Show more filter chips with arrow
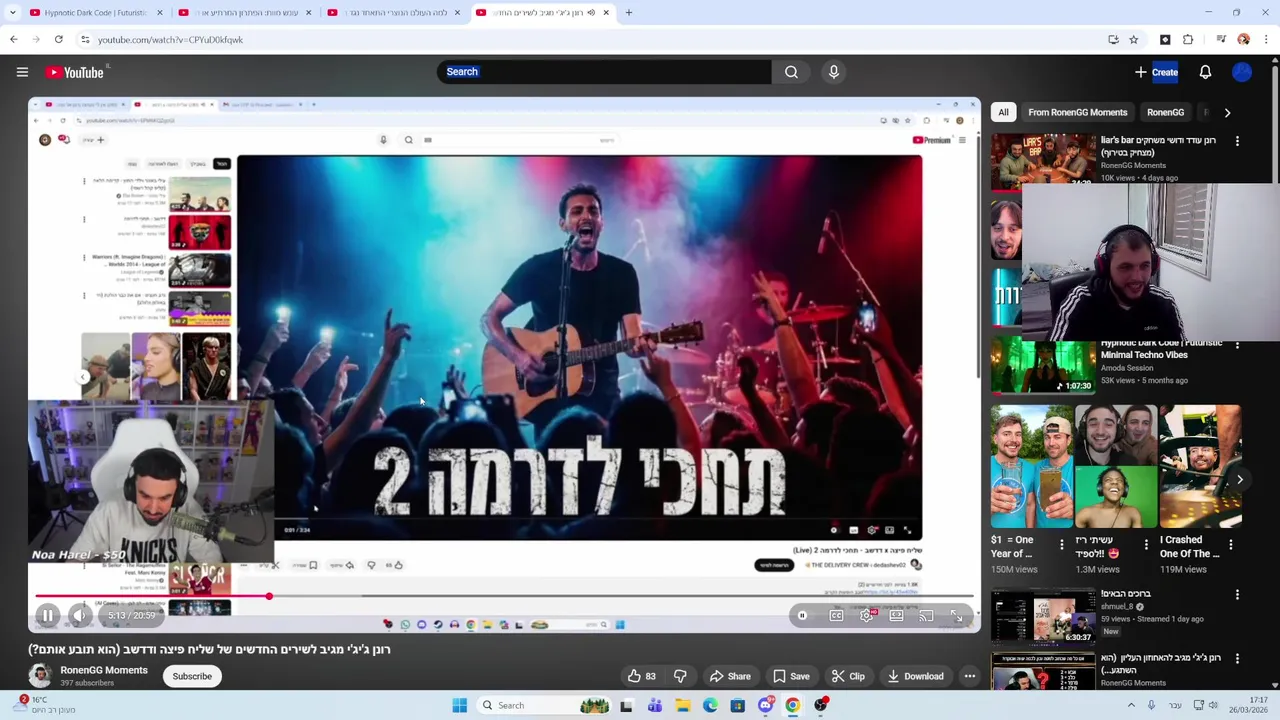1280x720 pixels. [1227, 112]
